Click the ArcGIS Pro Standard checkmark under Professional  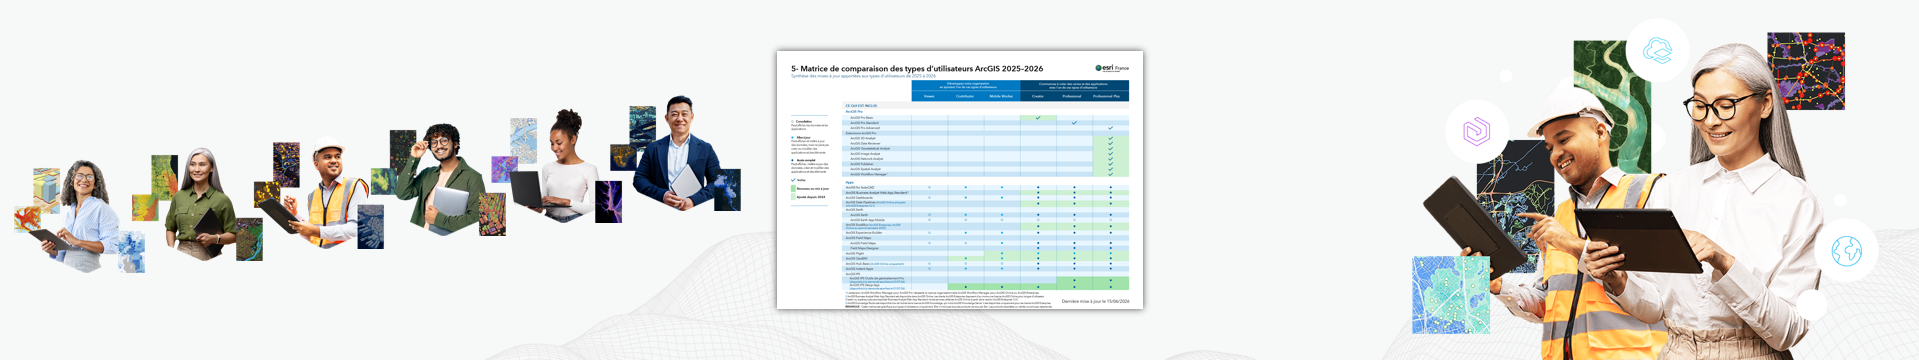coord(1074,123)
